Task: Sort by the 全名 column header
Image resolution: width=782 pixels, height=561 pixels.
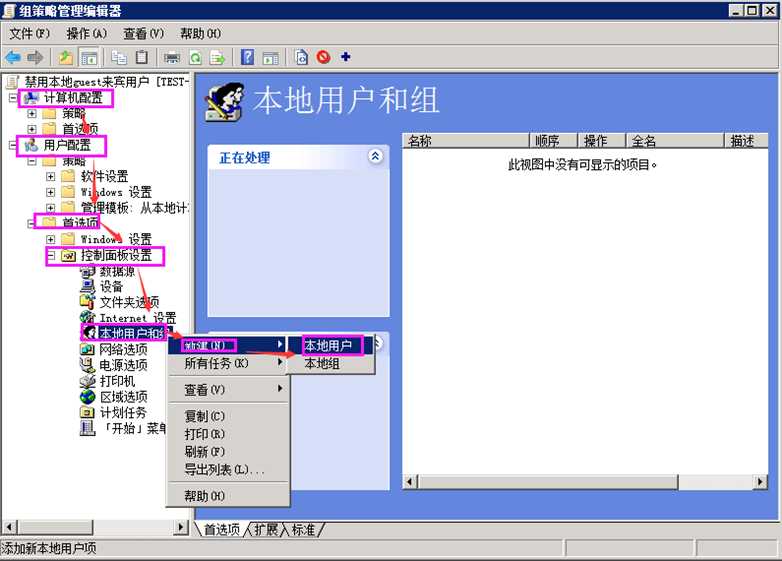Action: click(674, 141)
